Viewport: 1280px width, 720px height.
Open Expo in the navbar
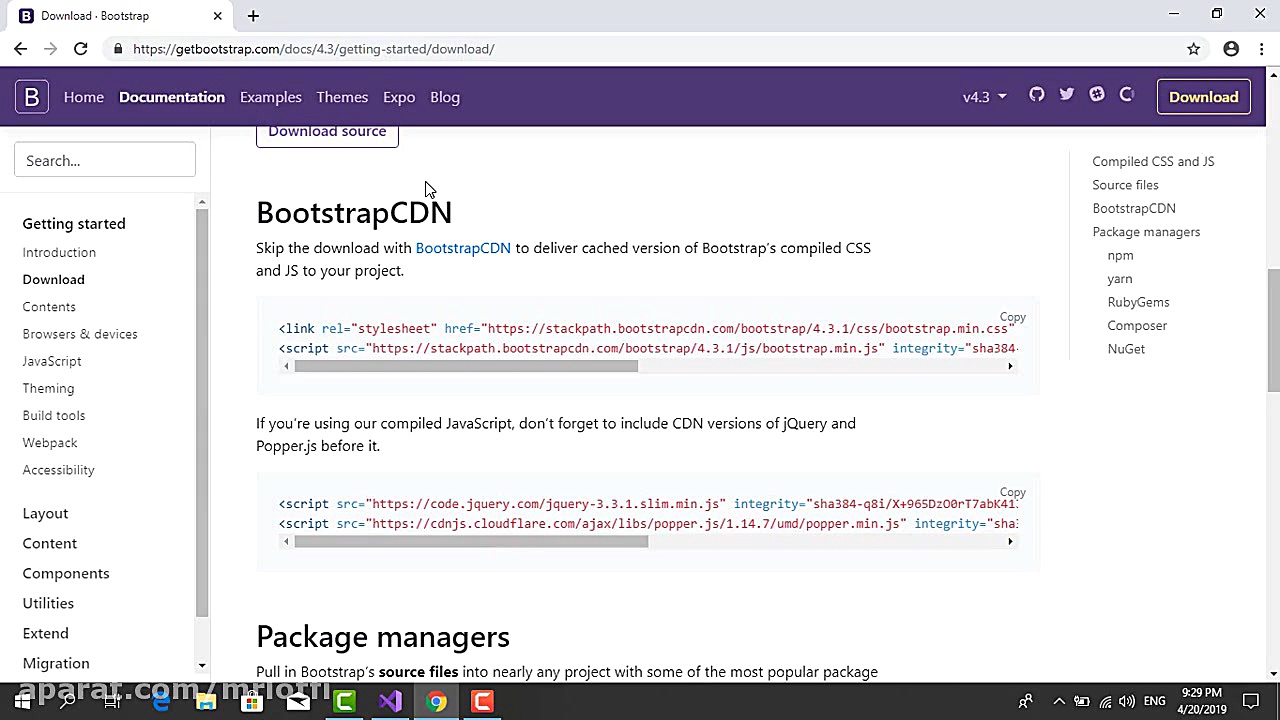pyautogui.click(x=399, y=97)
